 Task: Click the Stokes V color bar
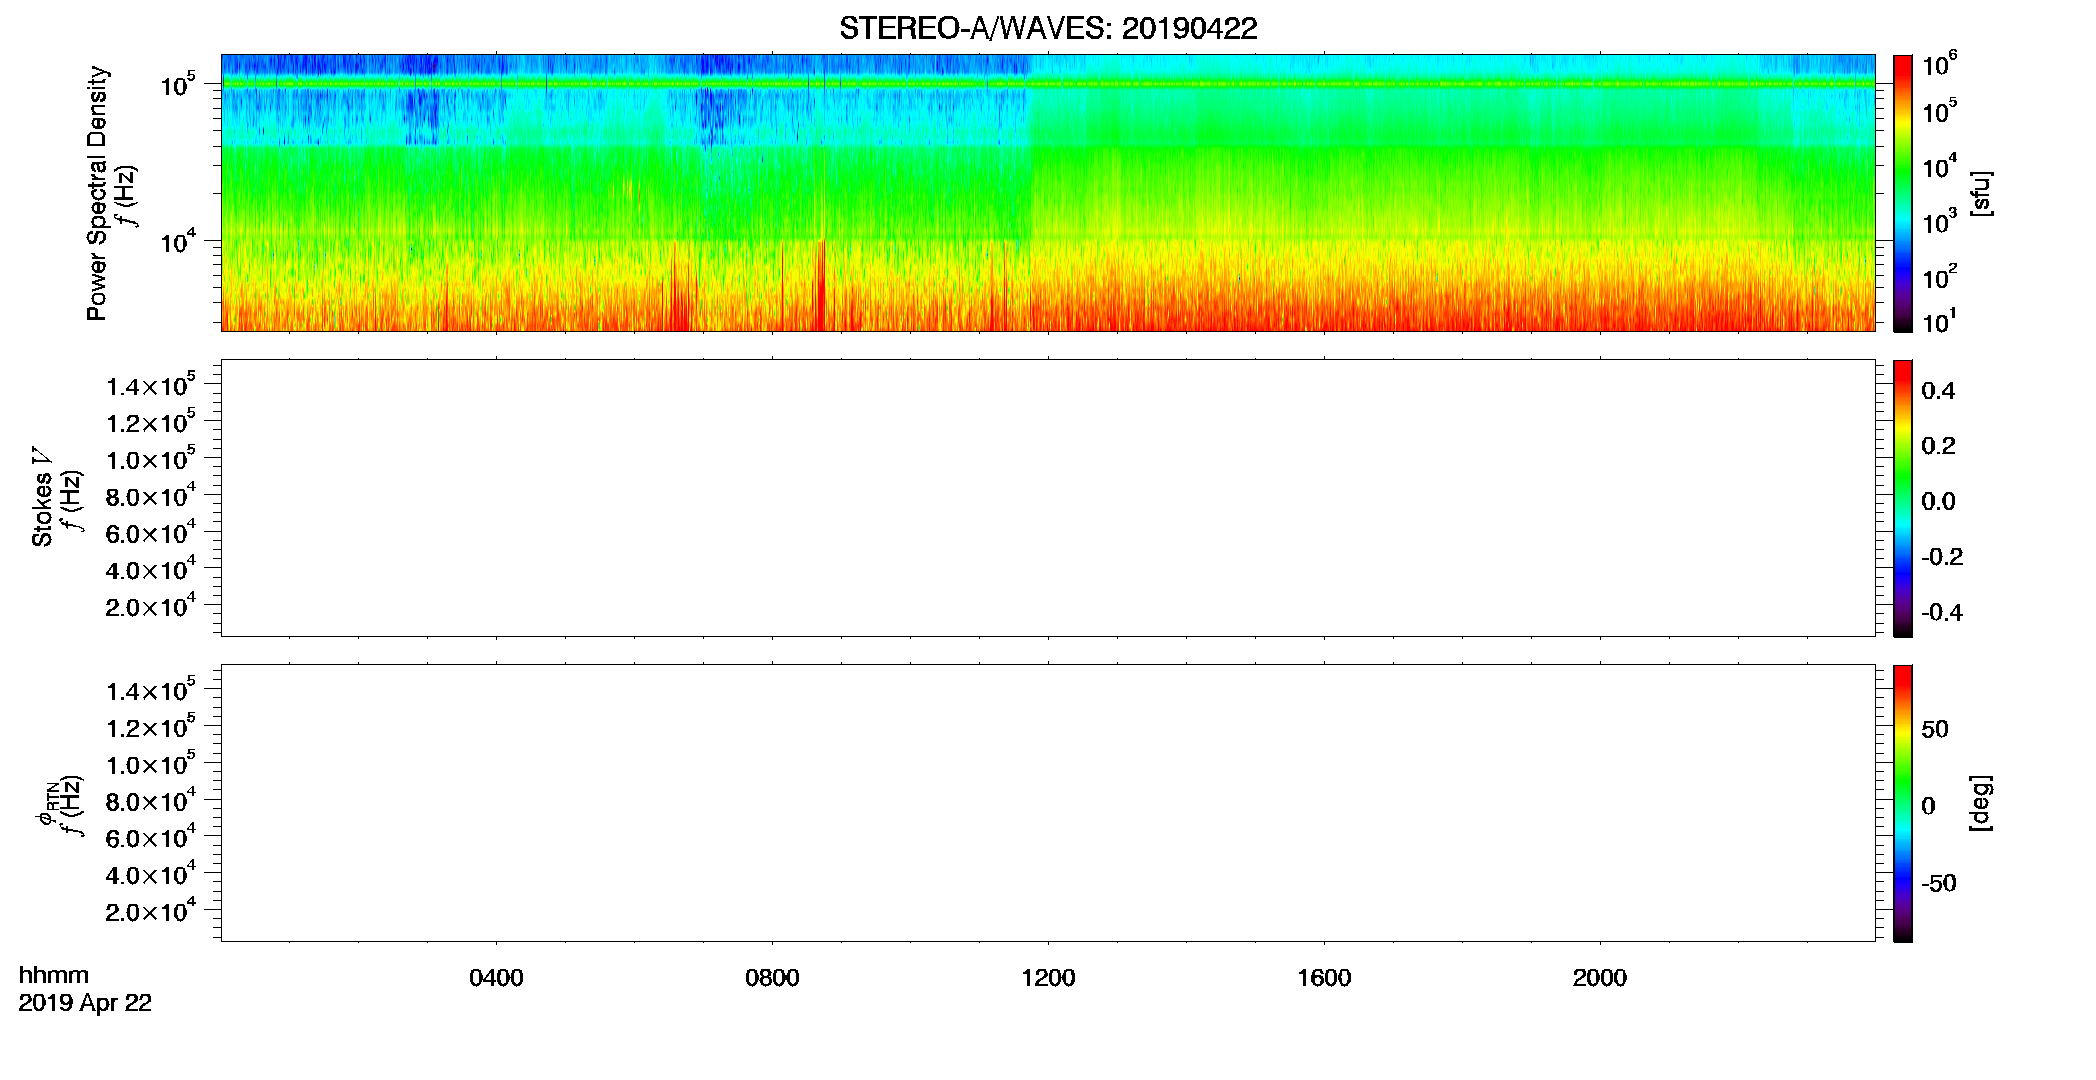1902,498
